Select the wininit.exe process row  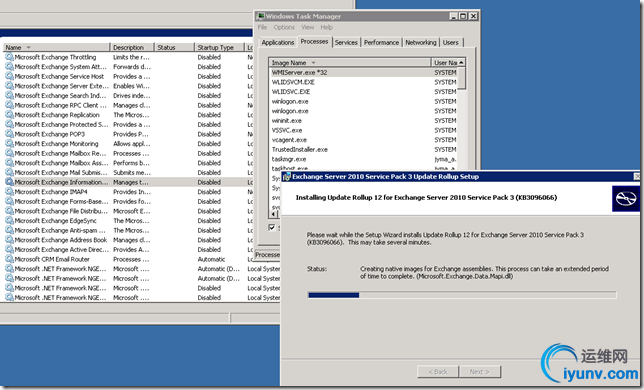pyautogui.click(x=363, y=121)
